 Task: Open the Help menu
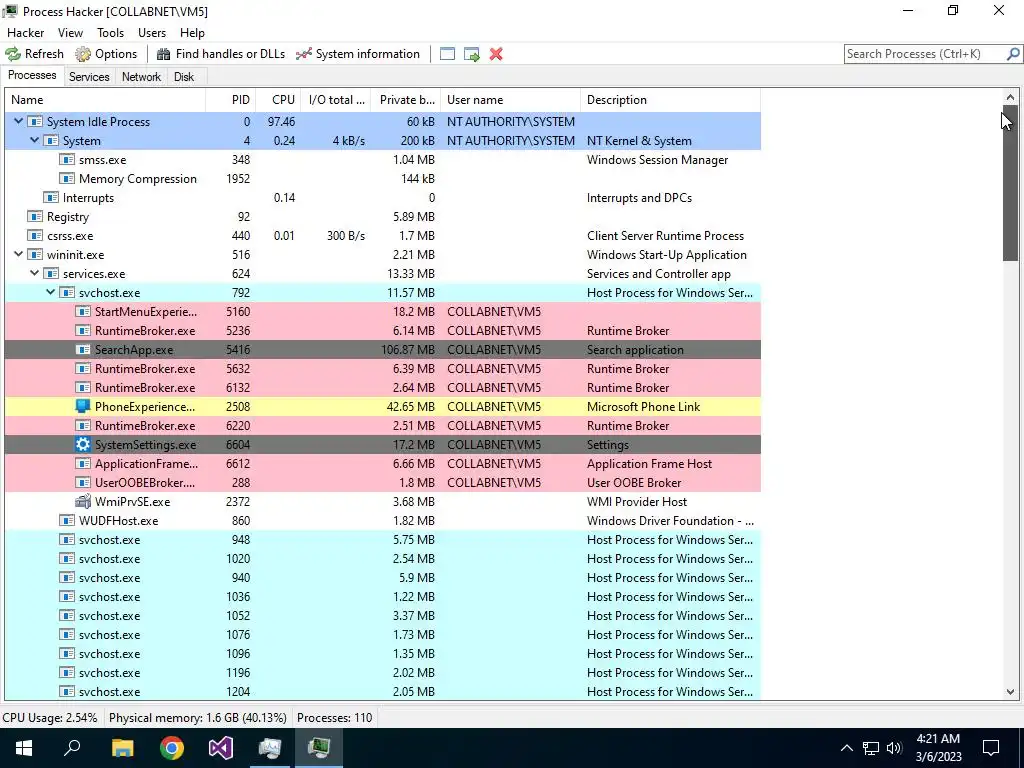tap(192, 33)
